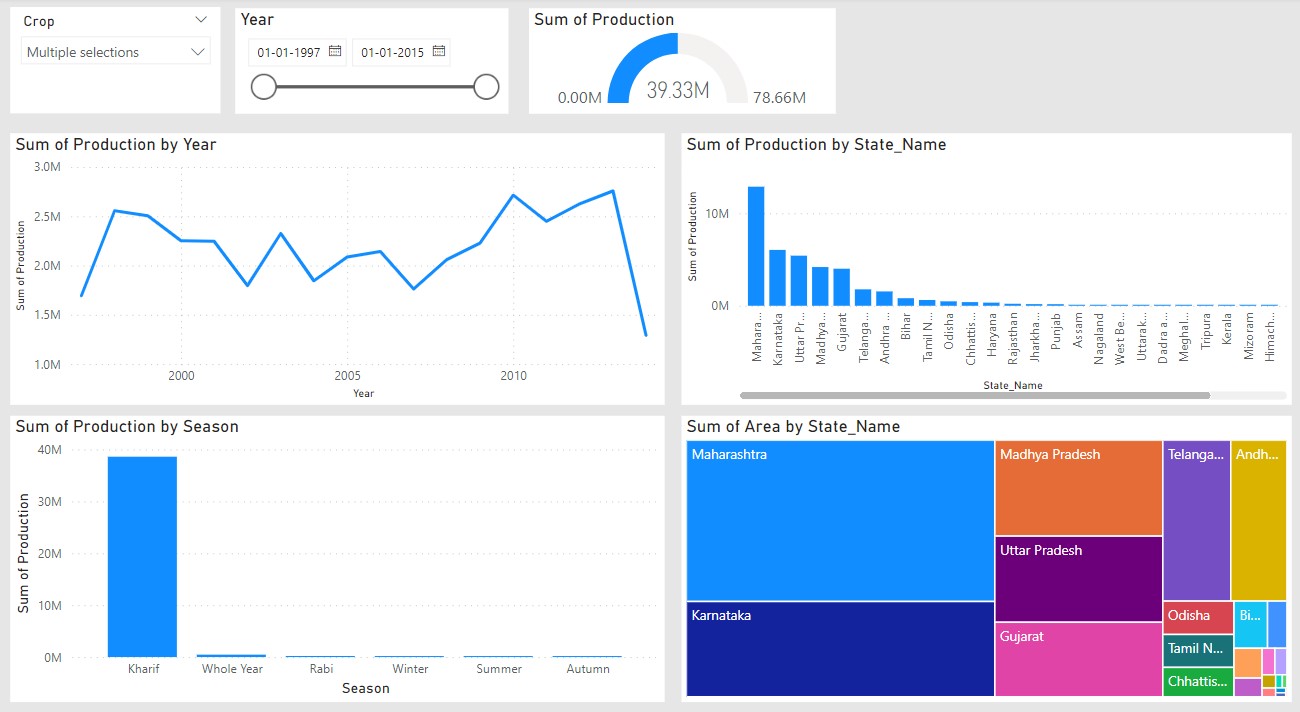Click the state chart horizontal scrollbar
The image size is (1300, 712).
975,396
